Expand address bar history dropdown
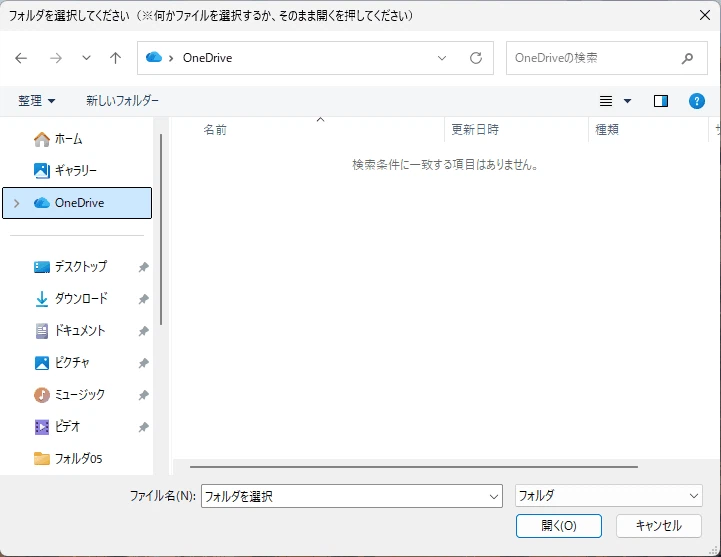 442,58
